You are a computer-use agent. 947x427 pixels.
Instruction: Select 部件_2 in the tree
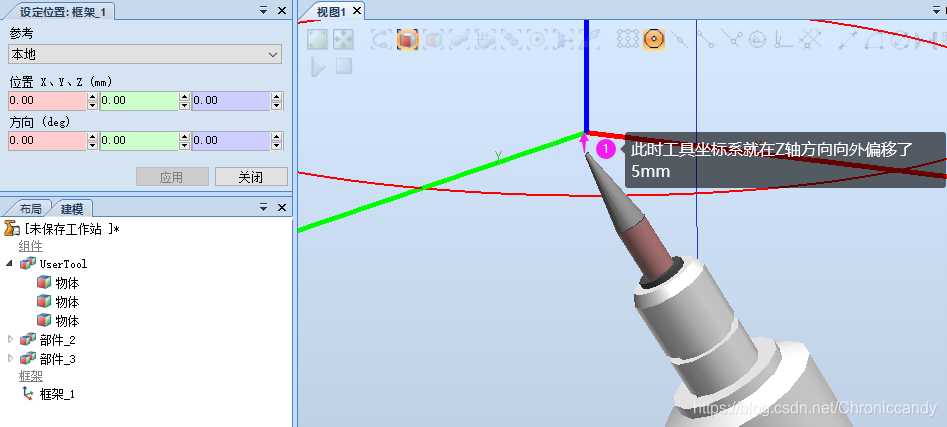(57, 340)
